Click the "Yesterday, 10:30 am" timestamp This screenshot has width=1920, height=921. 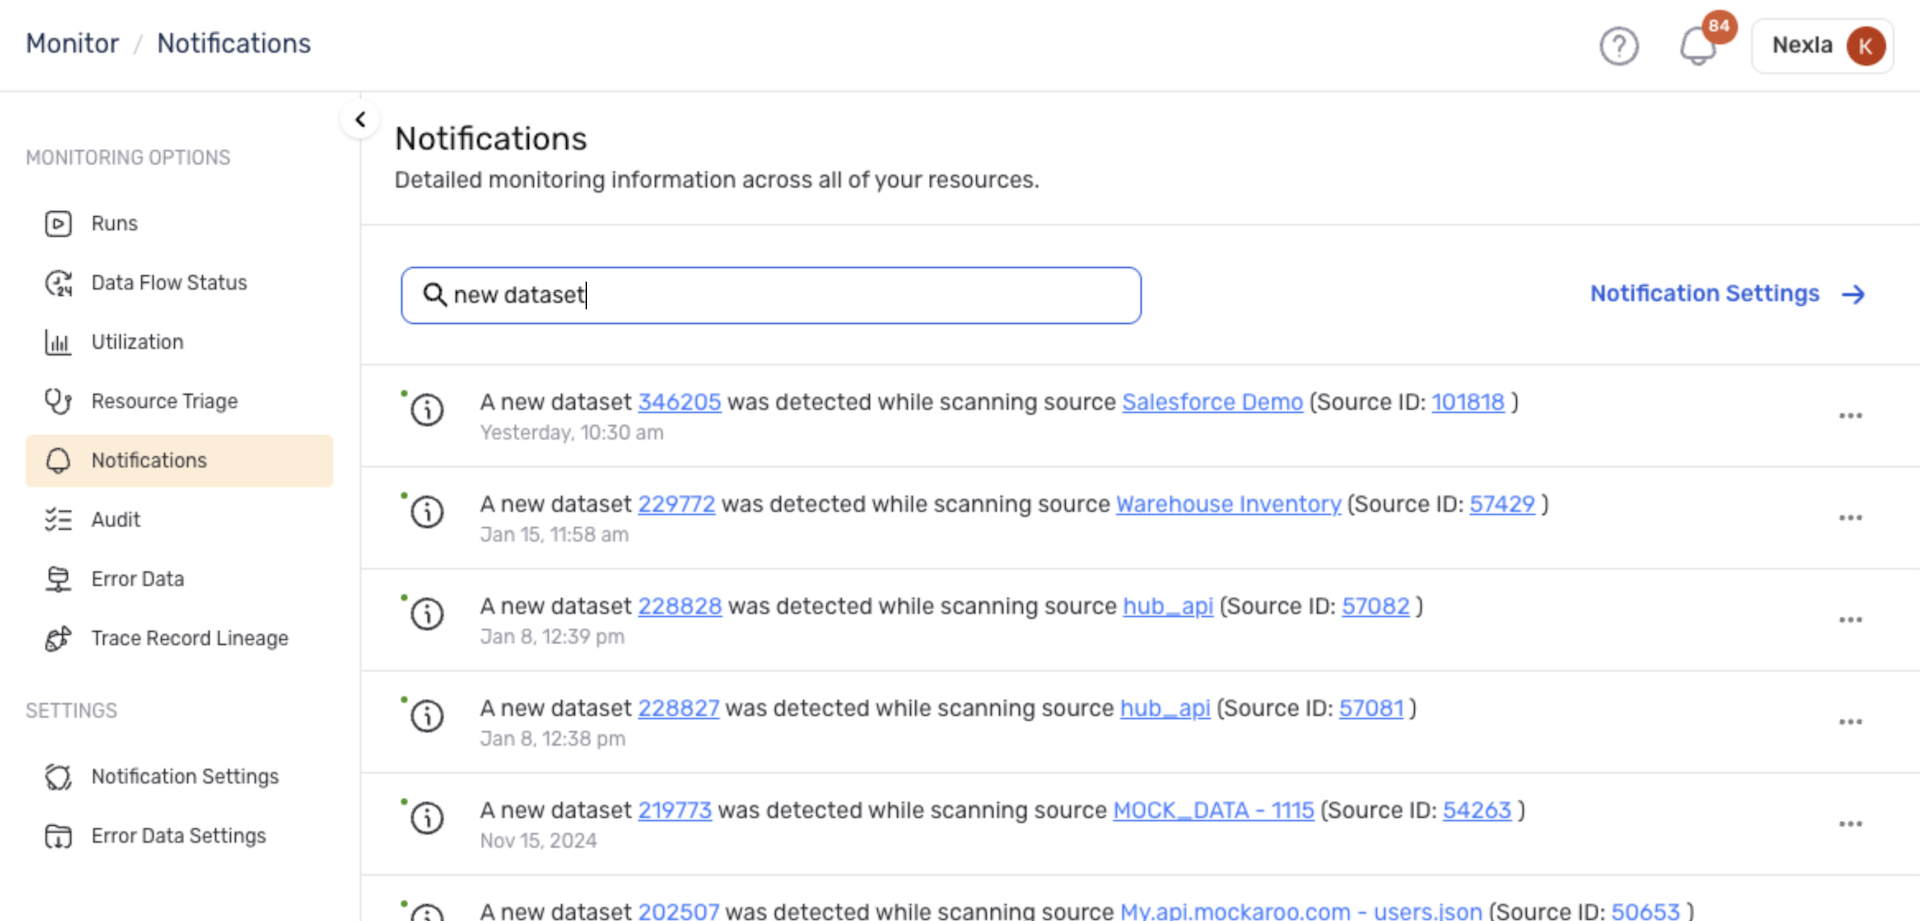pos(571,433)
